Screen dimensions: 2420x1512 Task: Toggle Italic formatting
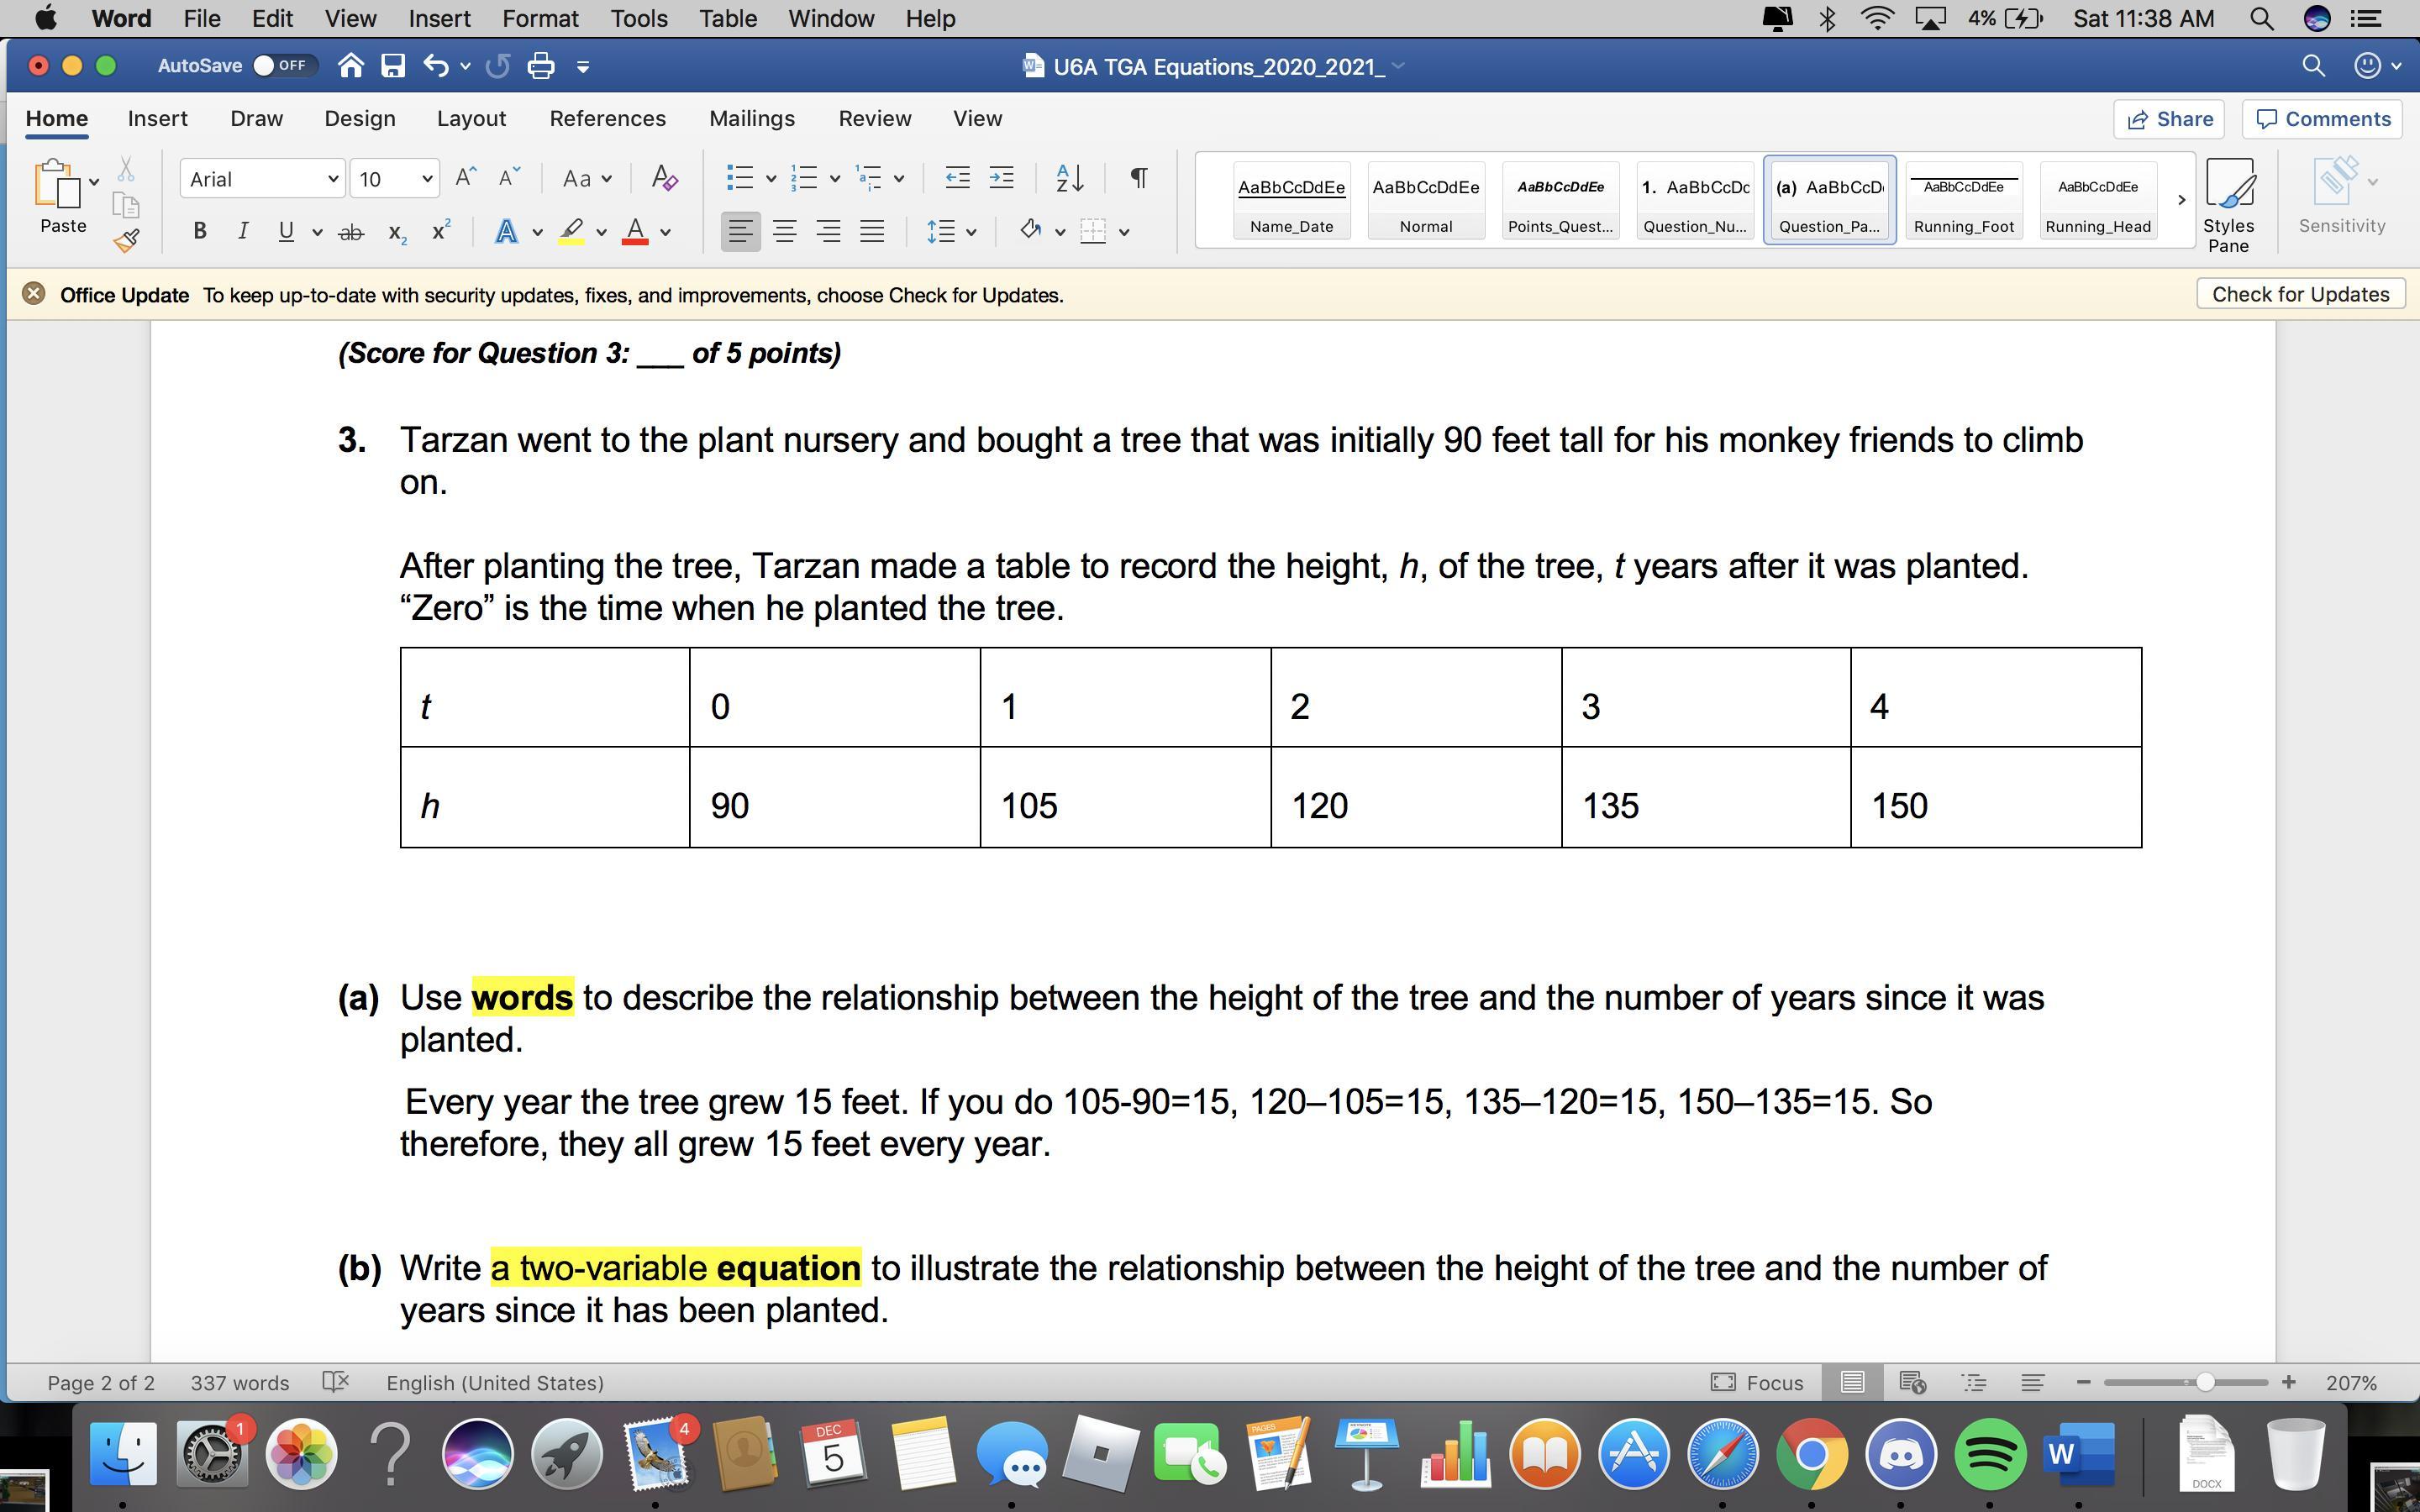[x=242, y=232]
